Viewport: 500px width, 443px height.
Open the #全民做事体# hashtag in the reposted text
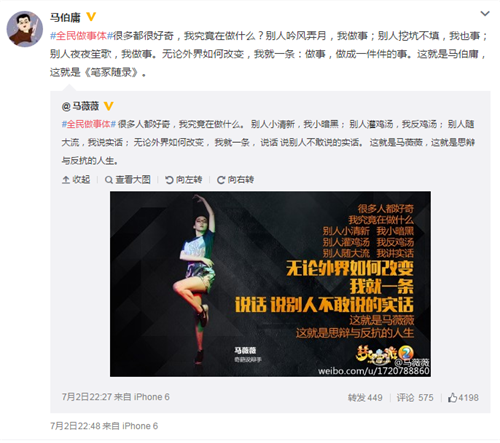89,124
